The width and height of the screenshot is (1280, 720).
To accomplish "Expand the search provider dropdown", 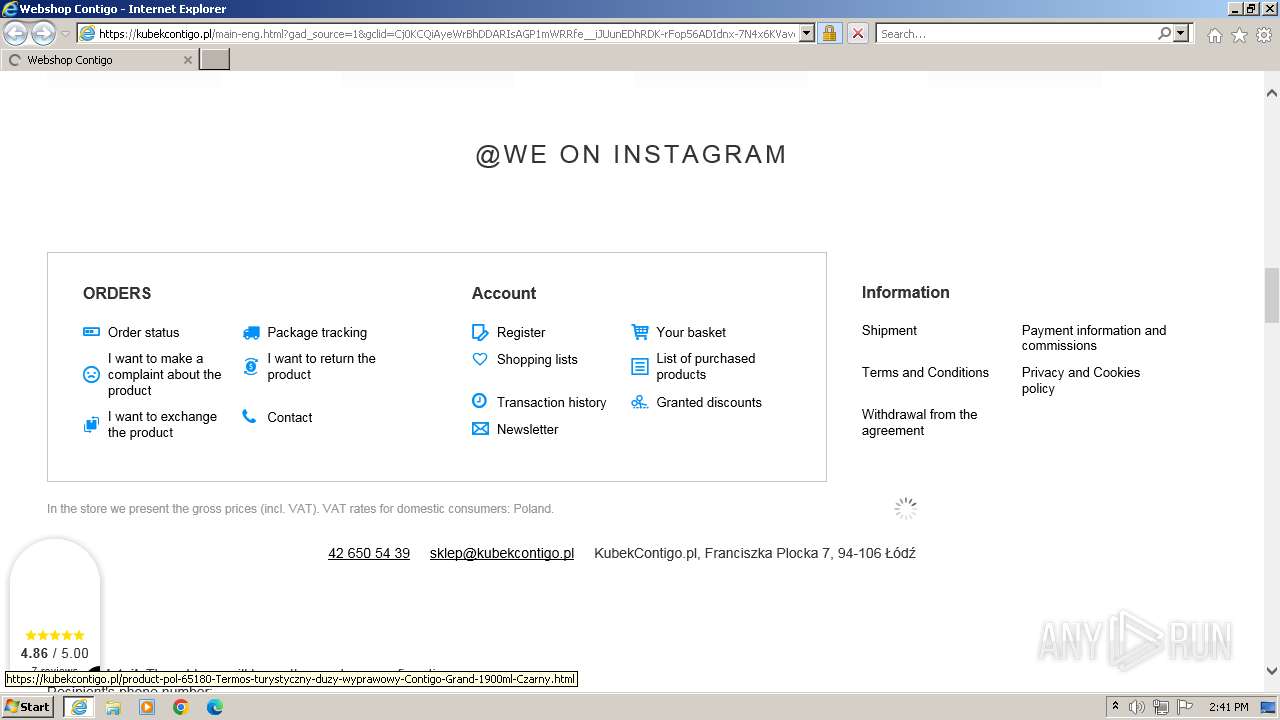I will [x=1181, y=33].
